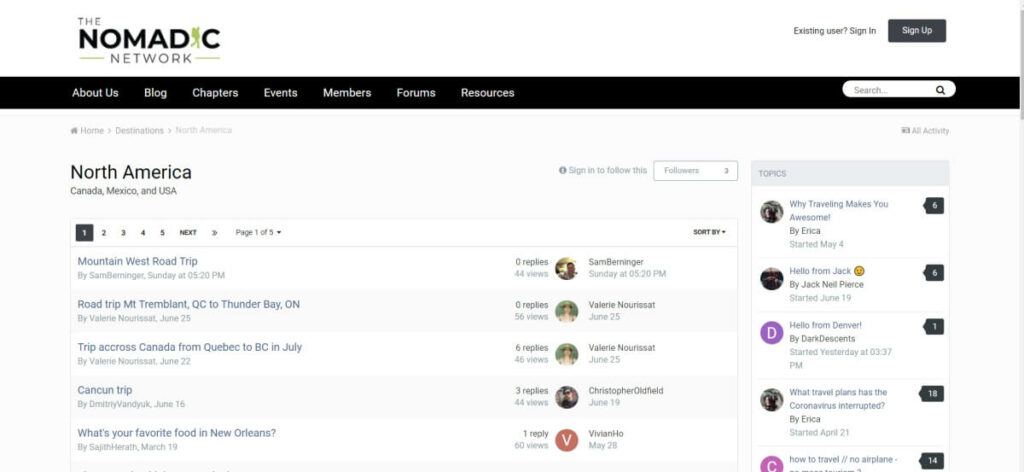The height and width of the screenshot is (472, 1024).
Task: Click ChristopherOldfield last poster name
Action: [626, 390]
